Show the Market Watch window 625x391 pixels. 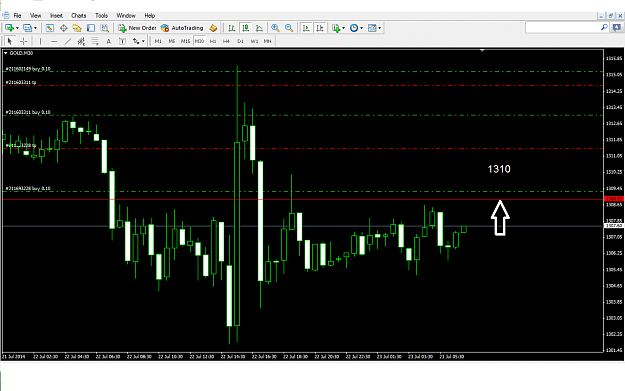click(x=49, y=28)
